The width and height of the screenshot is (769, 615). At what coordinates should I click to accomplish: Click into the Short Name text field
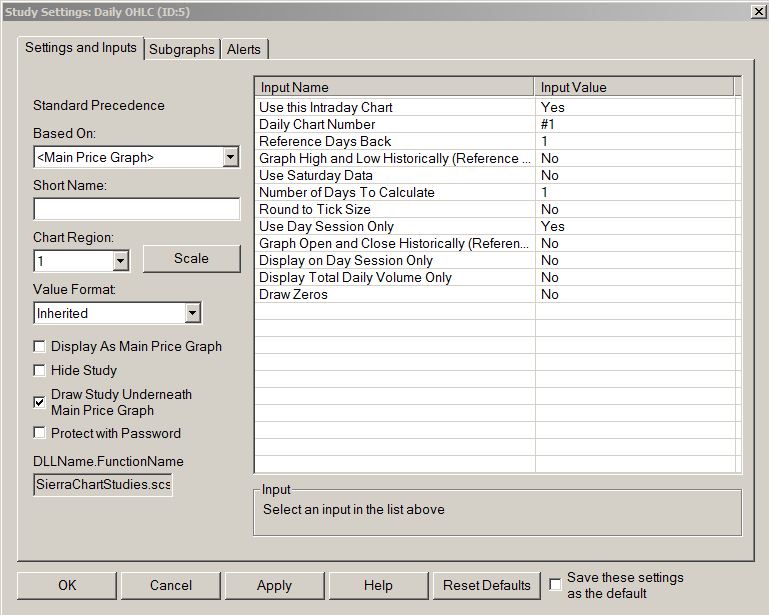137,209
